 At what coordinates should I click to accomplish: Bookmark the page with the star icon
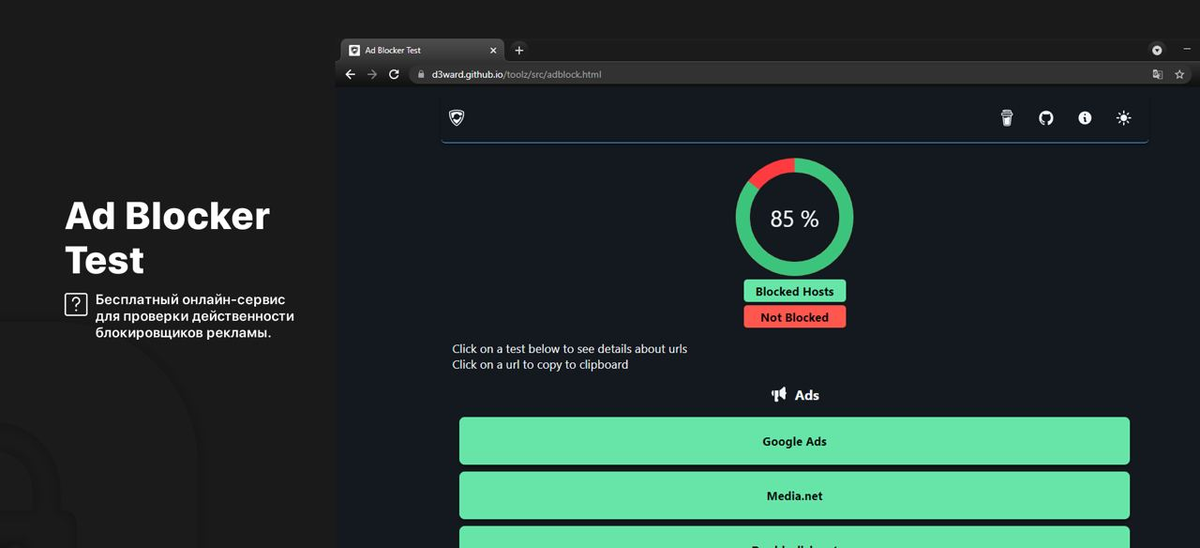pos(1179,74)
